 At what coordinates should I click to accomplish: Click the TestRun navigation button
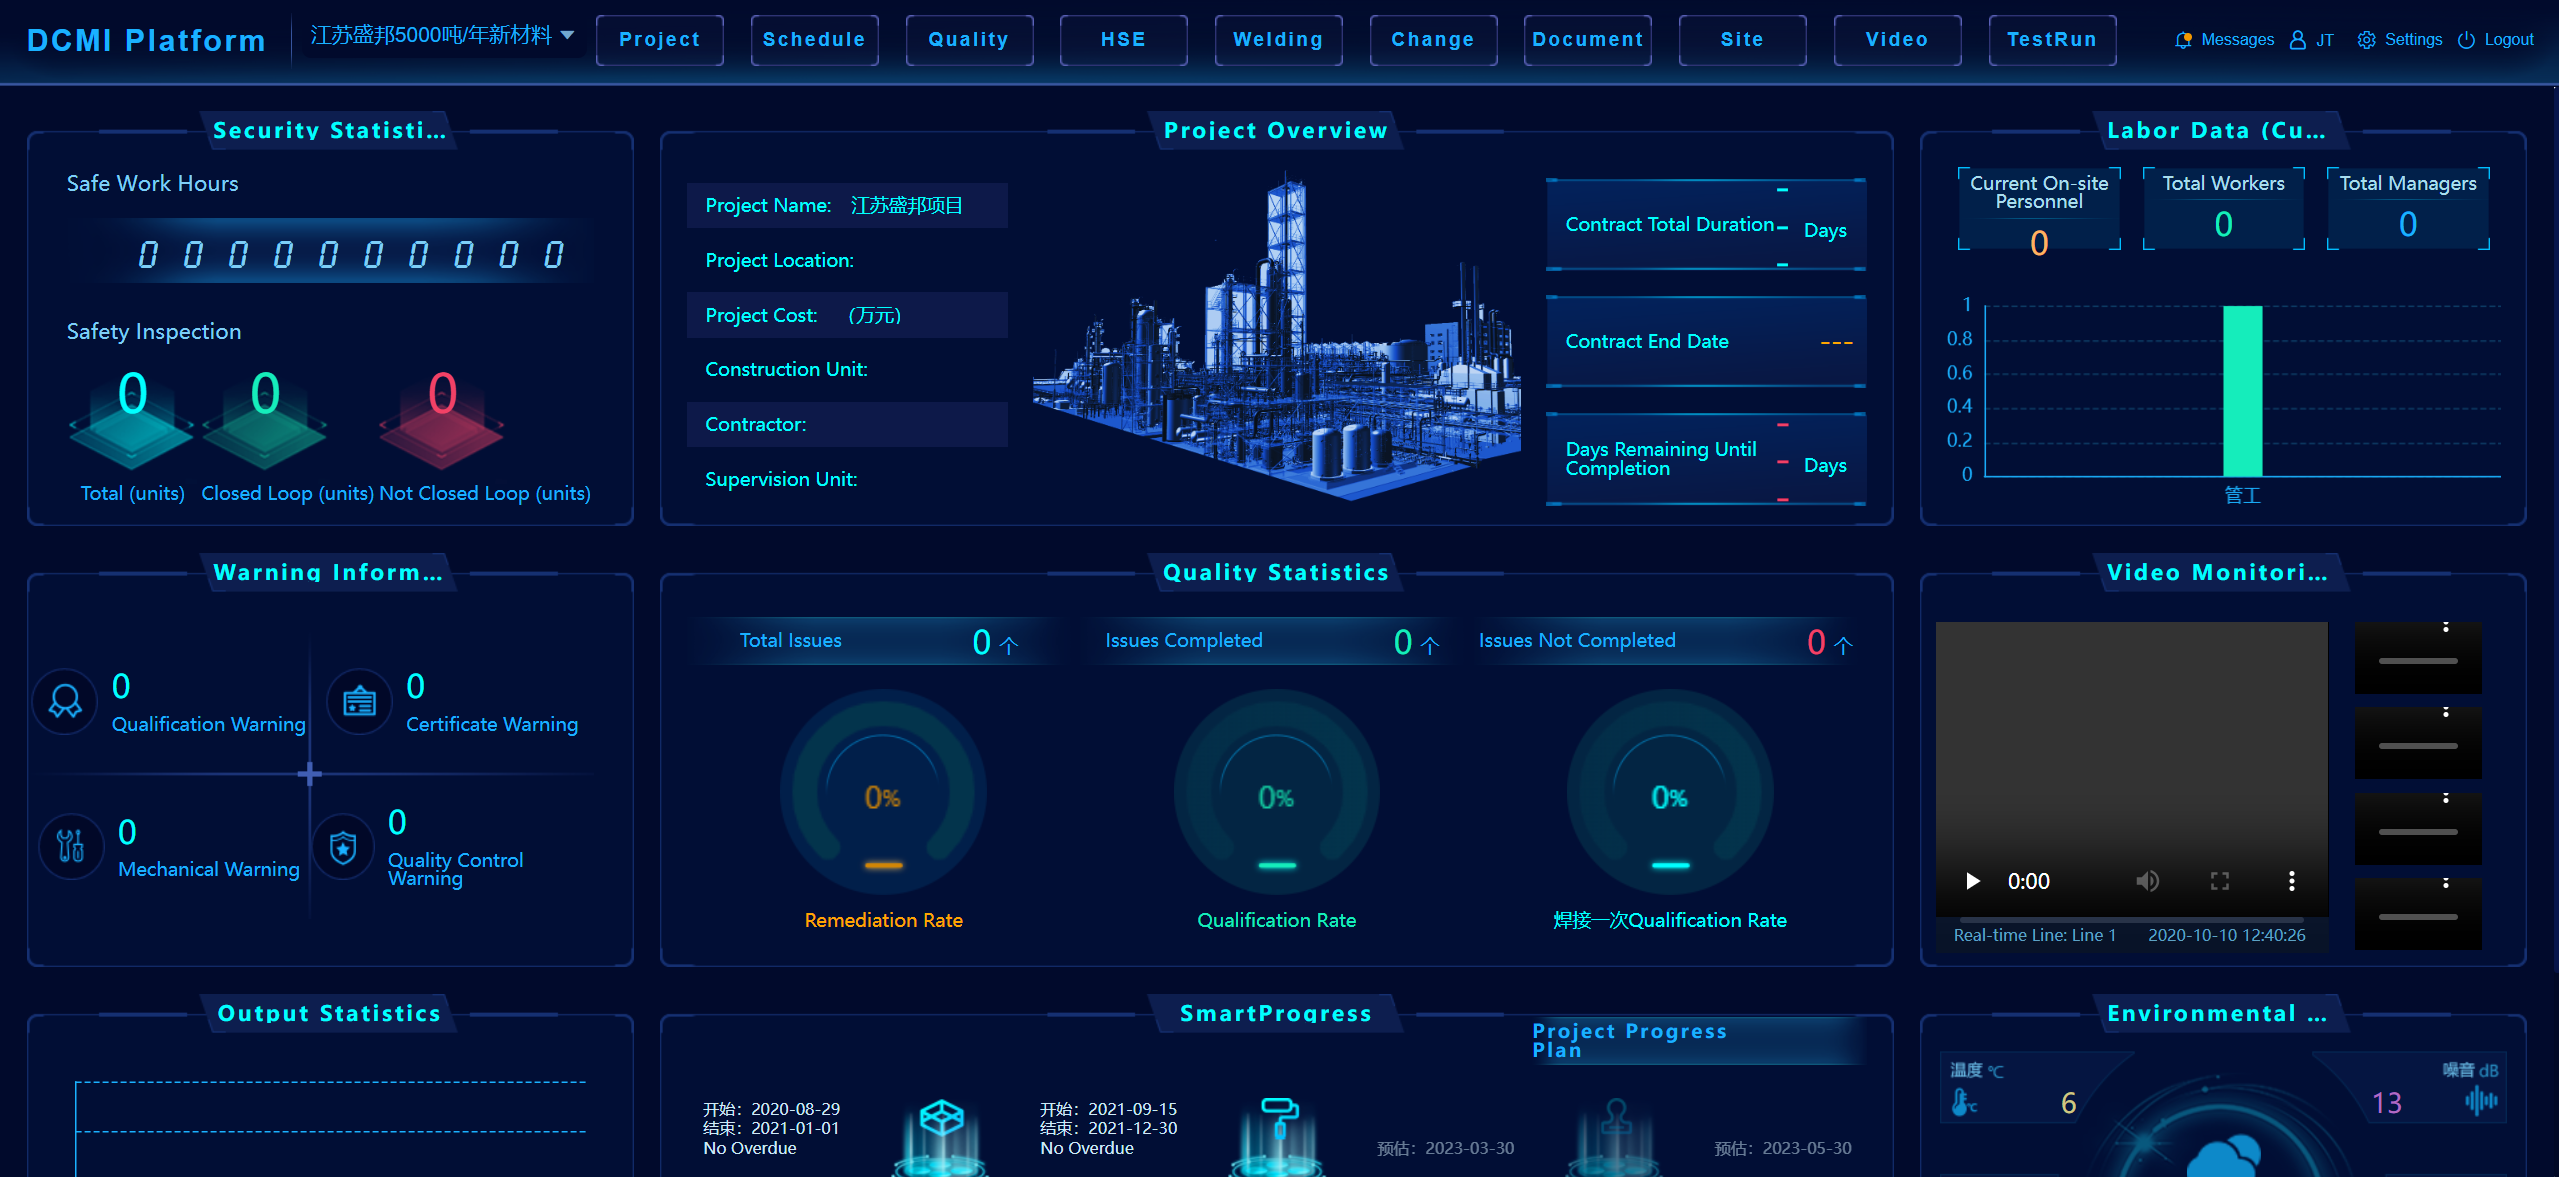point(2051,40)
